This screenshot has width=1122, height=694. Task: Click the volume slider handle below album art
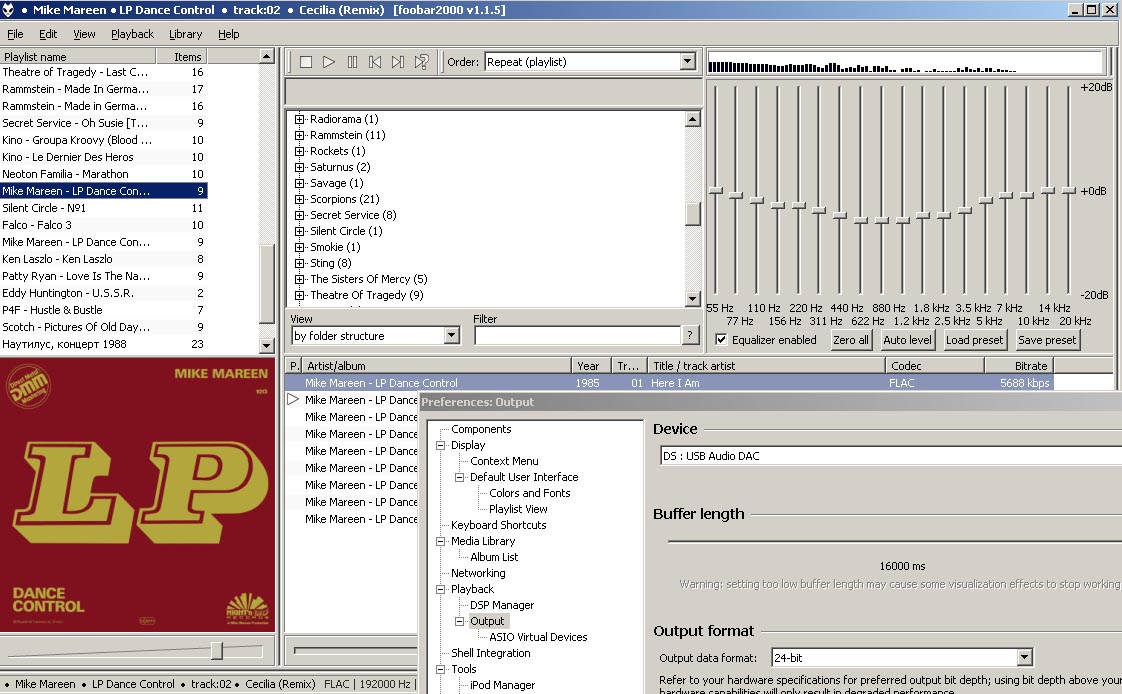217,650
